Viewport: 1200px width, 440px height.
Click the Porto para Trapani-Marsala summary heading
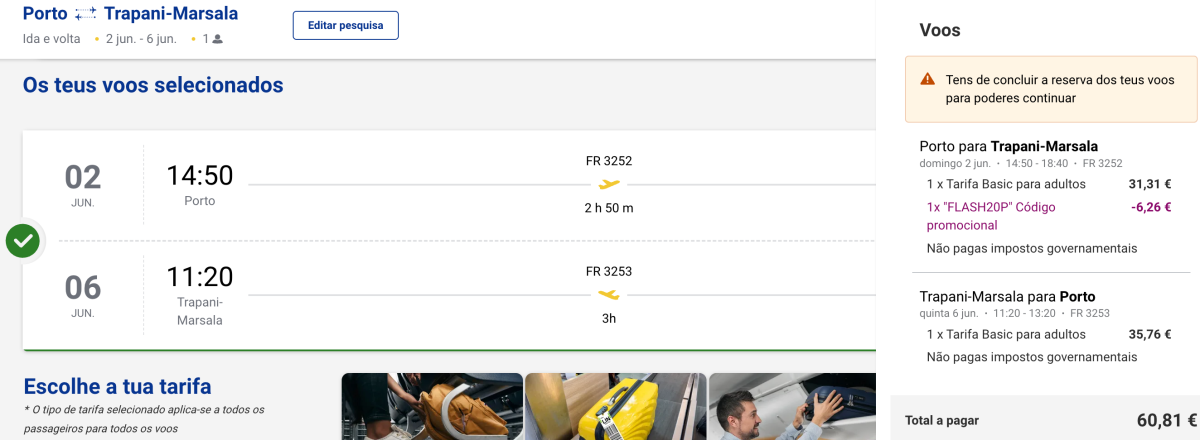pos(1009,146)
